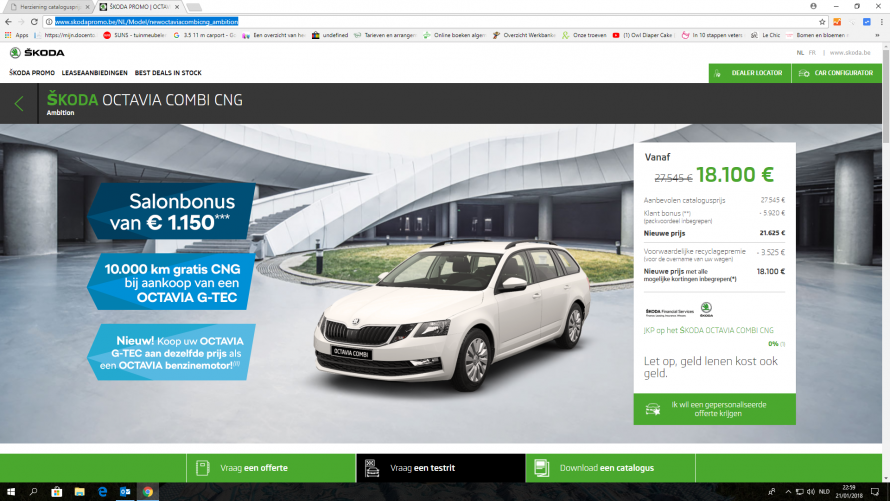The width and height of the screenshot is (890, 501).
Task: Open the Onze troeven bookmark
Action: click(584, 35)
